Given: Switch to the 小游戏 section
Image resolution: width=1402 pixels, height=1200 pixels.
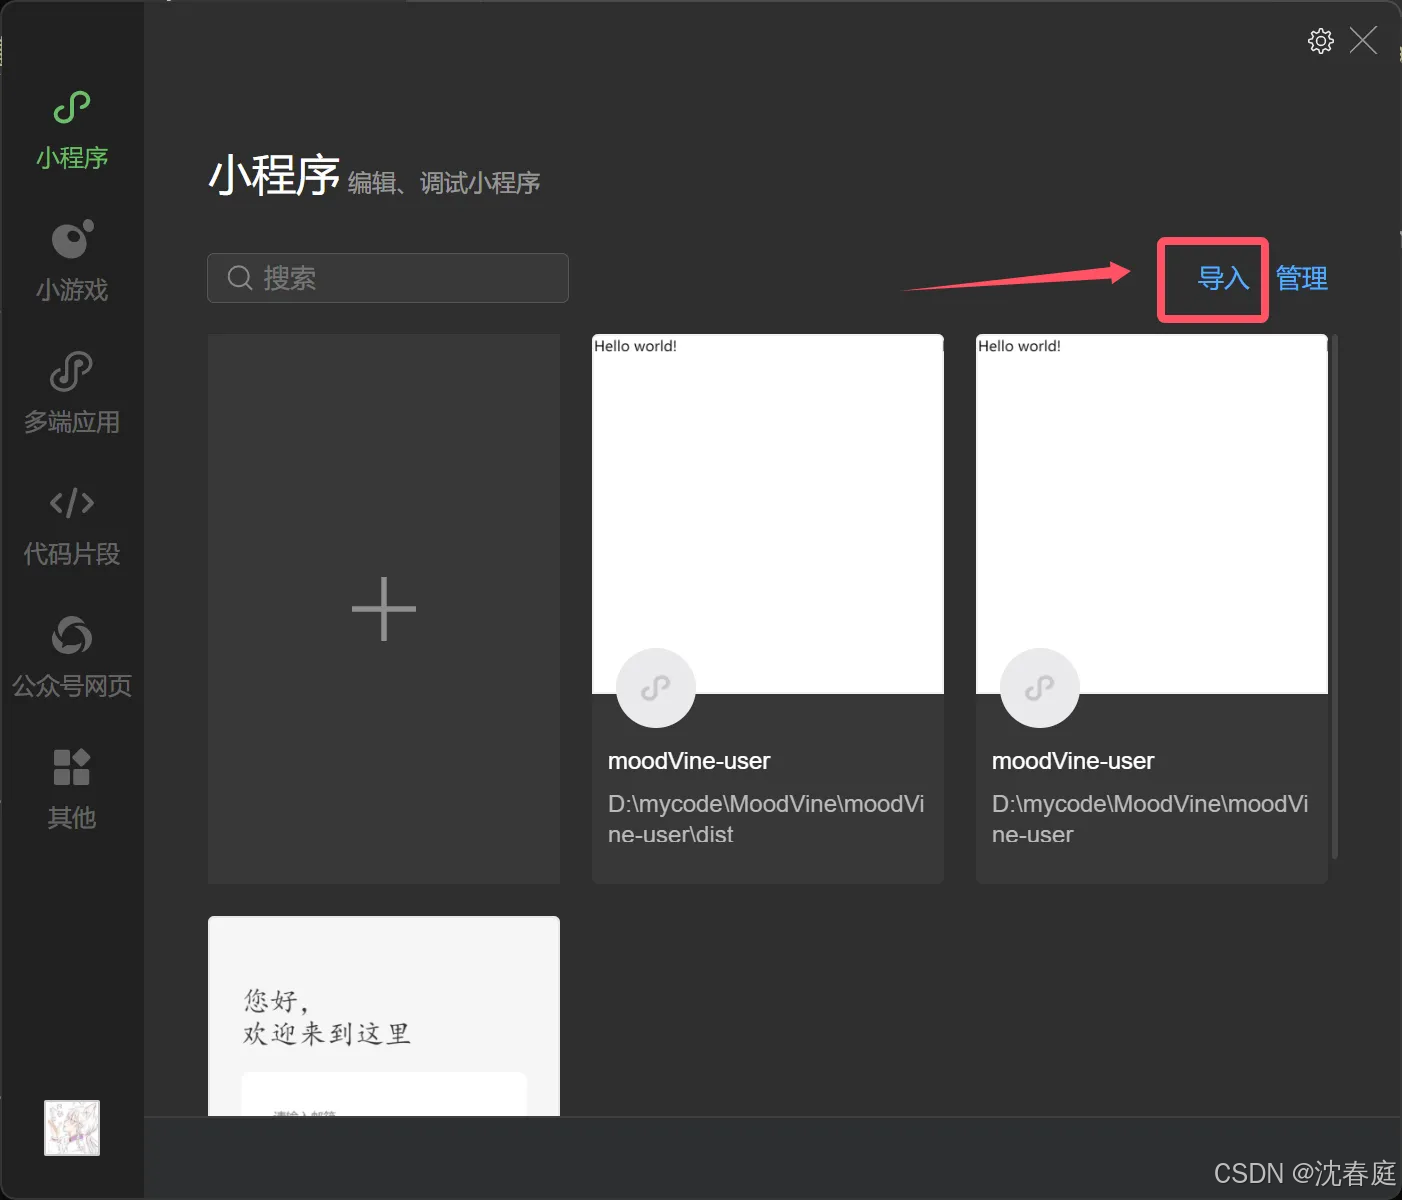Looking at the screenshot, I should tap(71, 262).
